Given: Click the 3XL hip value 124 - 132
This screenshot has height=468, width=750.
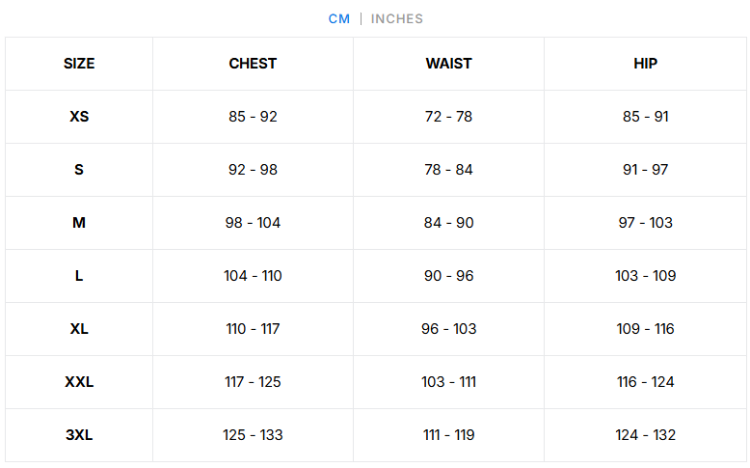Looking at the screenshot, I should point(645,435).
